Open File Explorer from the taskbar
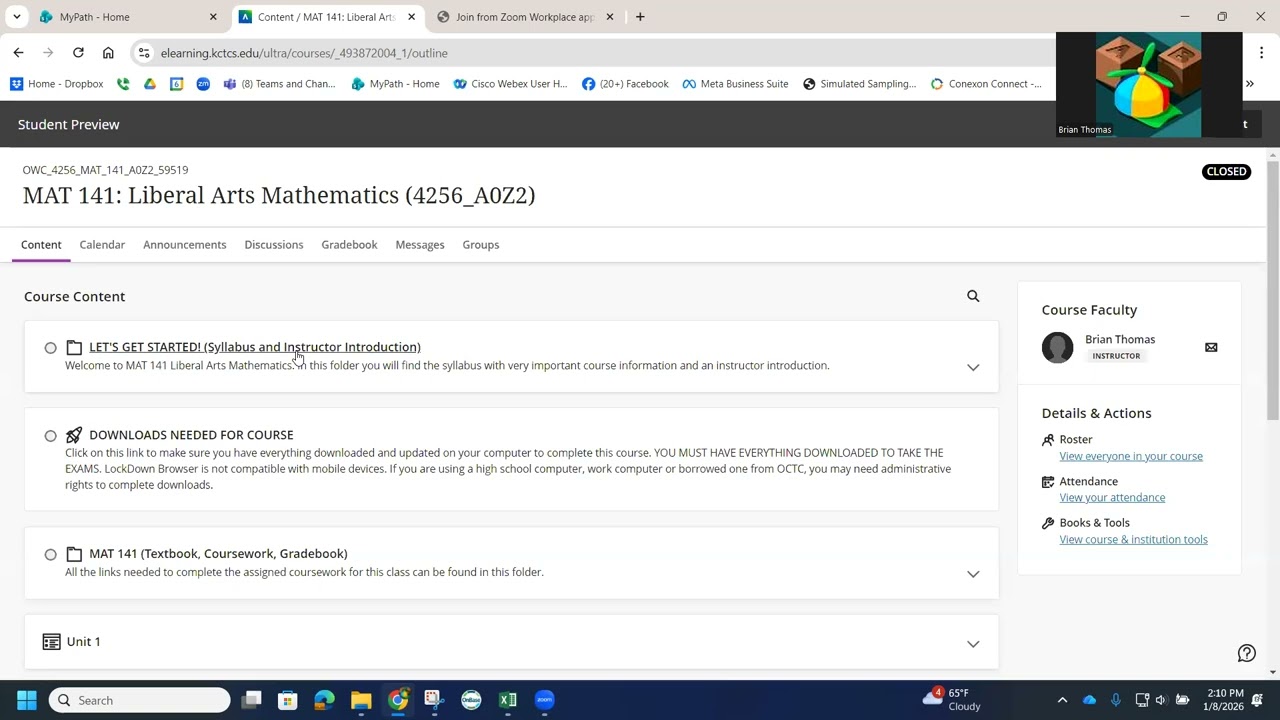This screenshot has width=1280, height=720. (x=361, y=700)
